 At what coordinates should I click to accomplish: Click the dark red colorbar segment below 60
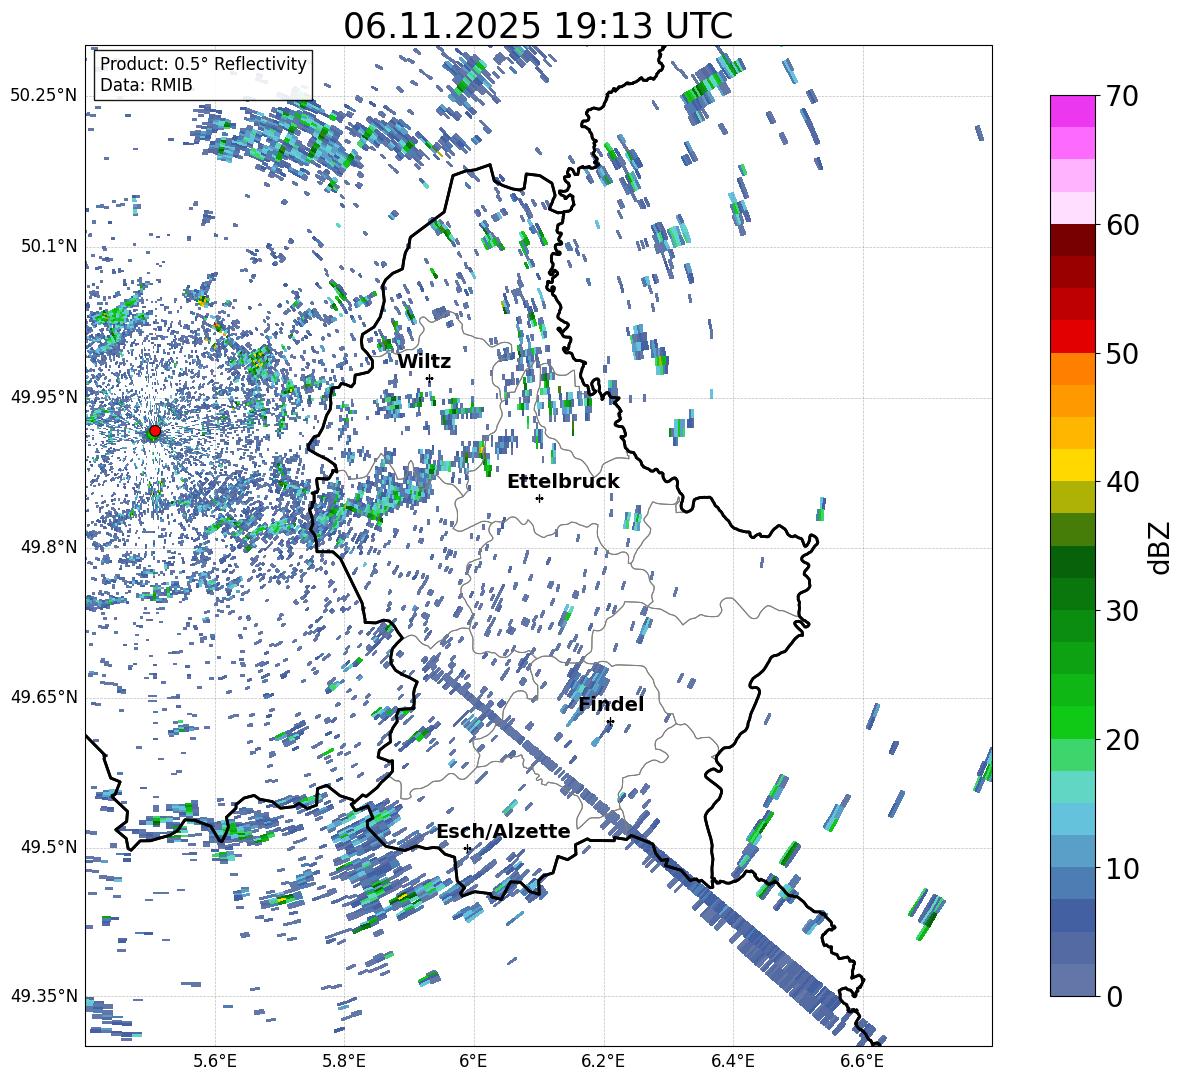click(x=1072, y=240)
